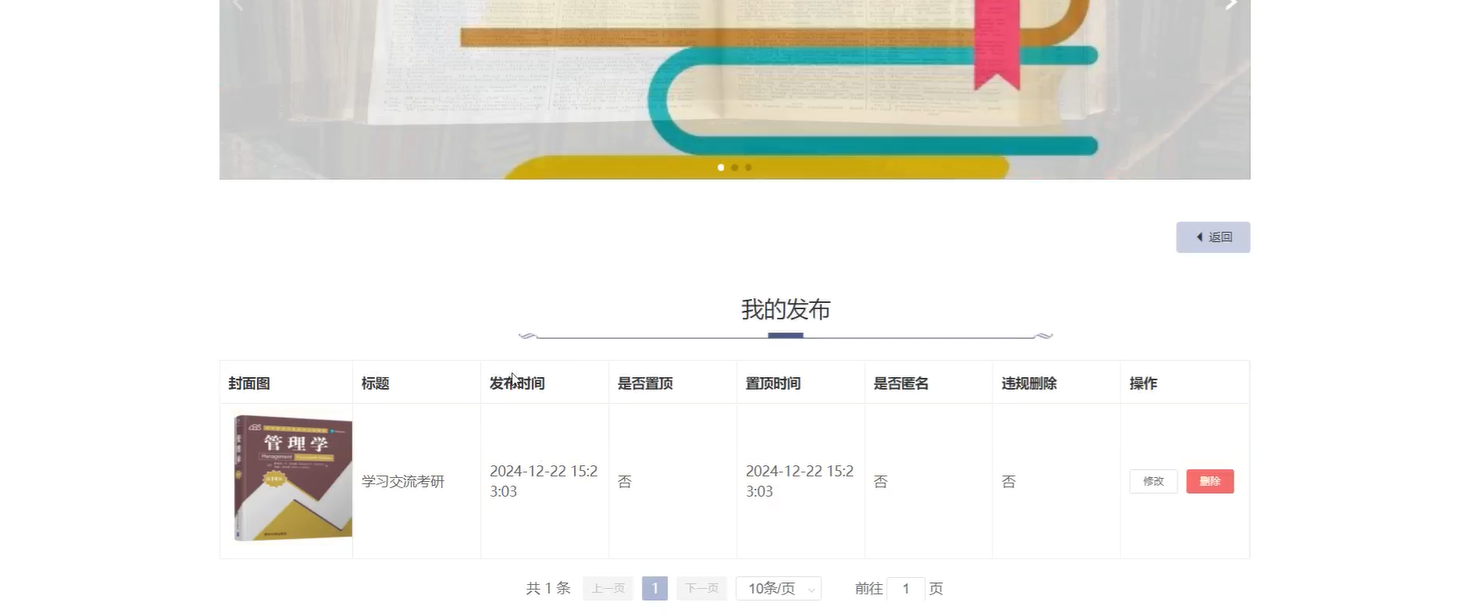Select the second carousel indicator dot
This screenshot has width=1469, height=613.
733,166
